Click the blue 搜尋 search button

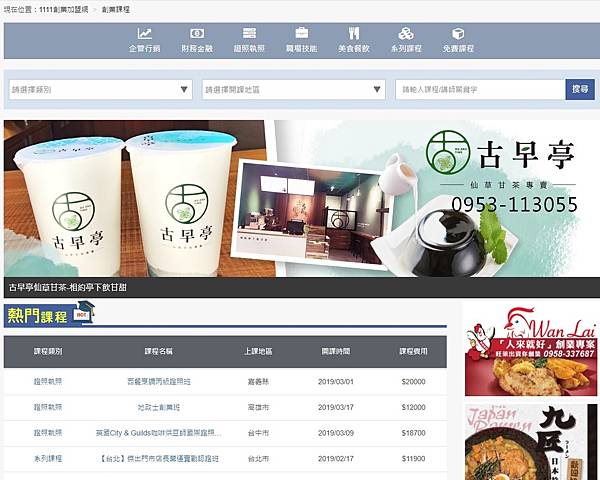[580, 90]
